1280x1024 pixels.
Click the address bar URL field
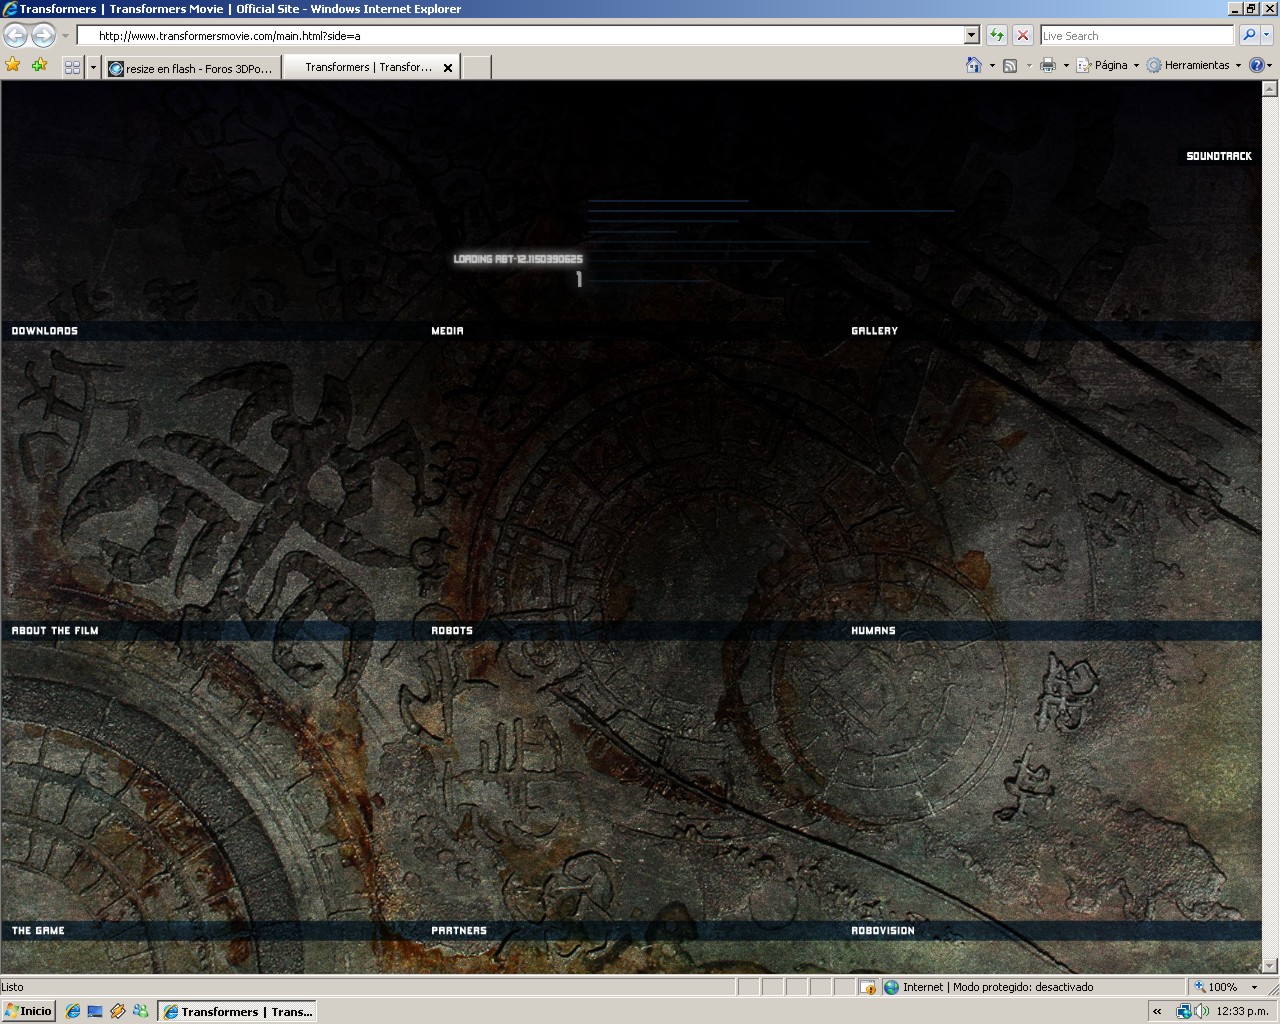[520, 35]
